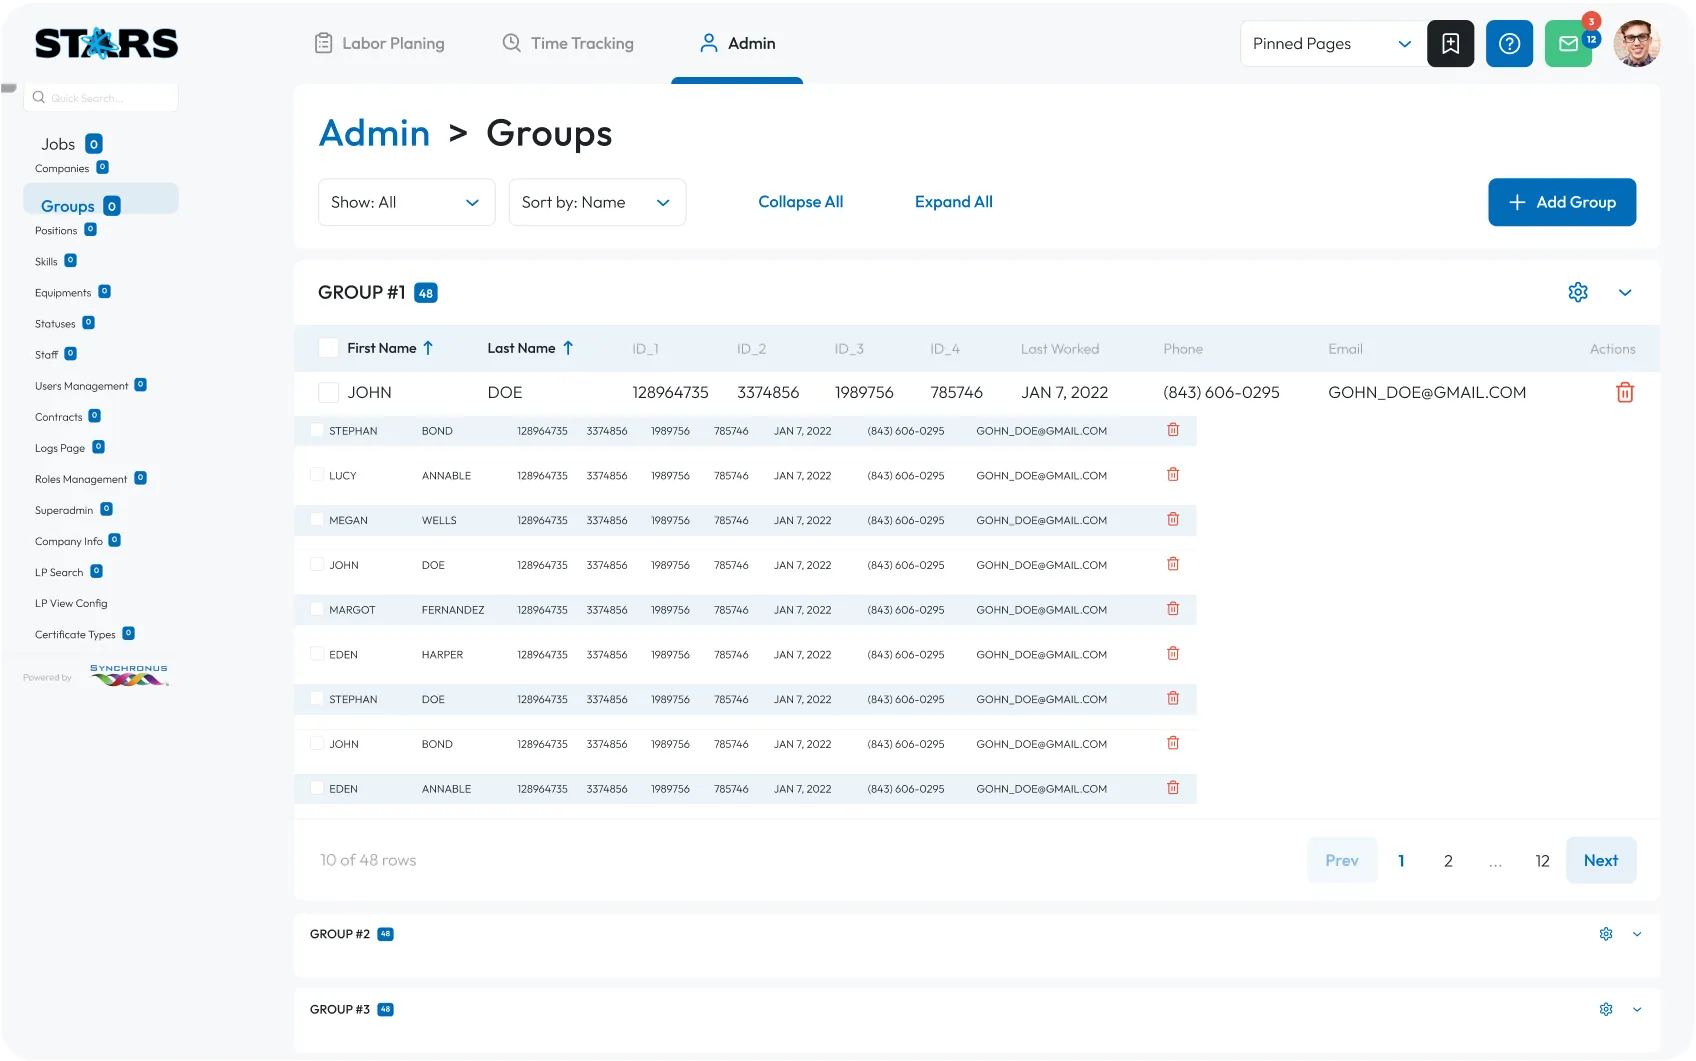This screenshot has width=1696, height=1061.
Task: Click trash icon for Lucy Annable
Action: [1173, 475]
